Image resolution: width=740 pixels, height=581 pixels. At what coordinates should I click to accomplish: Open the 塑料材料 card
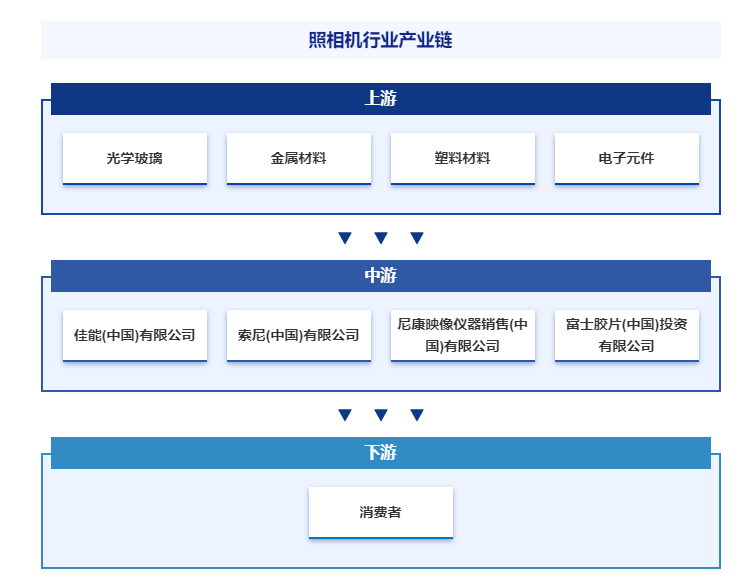(462, 159)
